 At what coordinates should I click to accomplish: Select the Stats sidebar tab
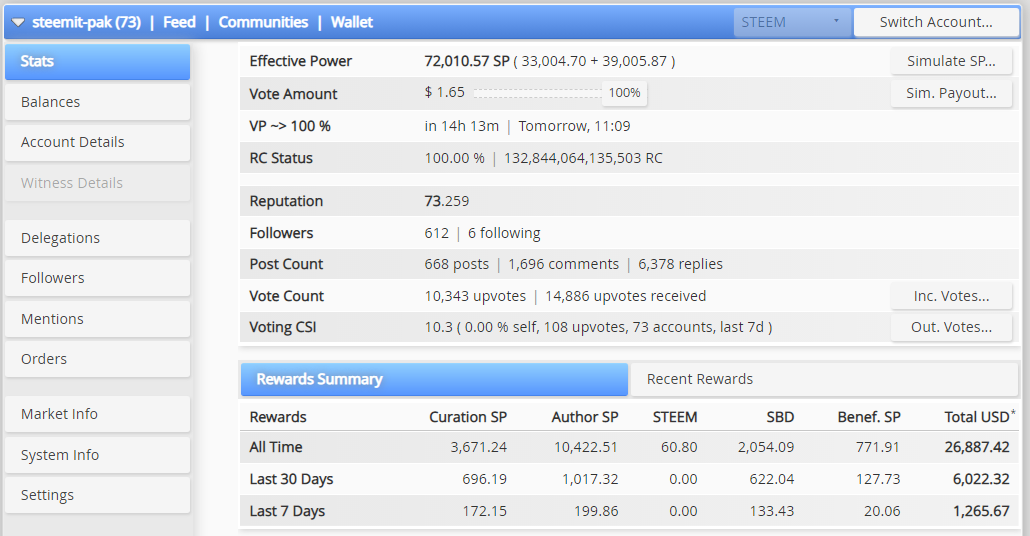97,62
